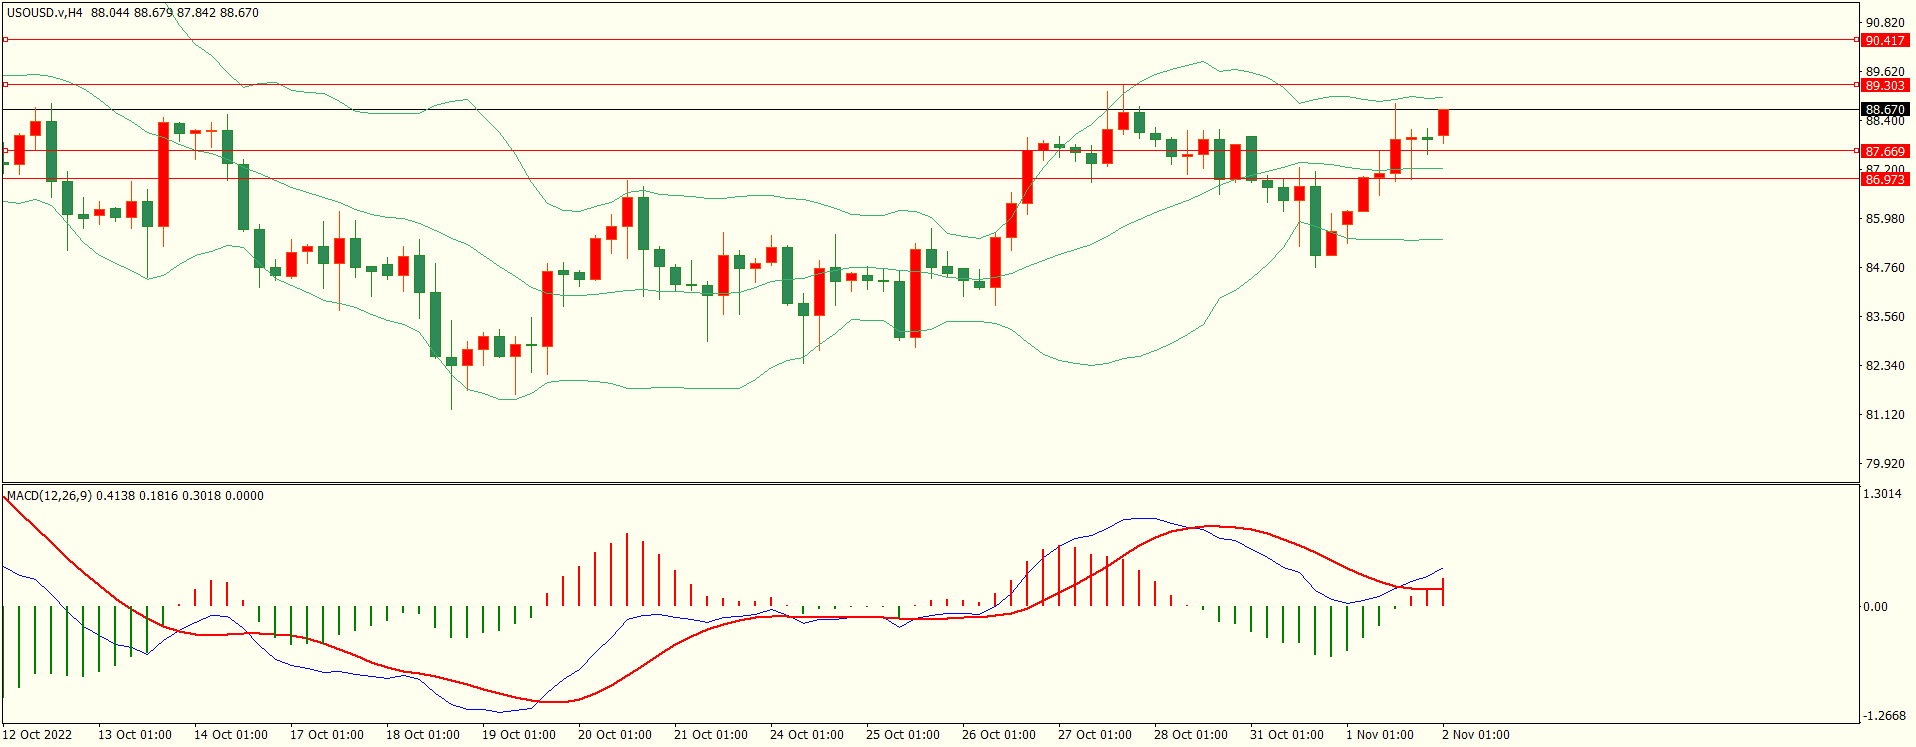This screenshot has width=1916, height=747.
Task: Click the MACD(12,26,9) indicator label
Action: [x=49, y=496]
